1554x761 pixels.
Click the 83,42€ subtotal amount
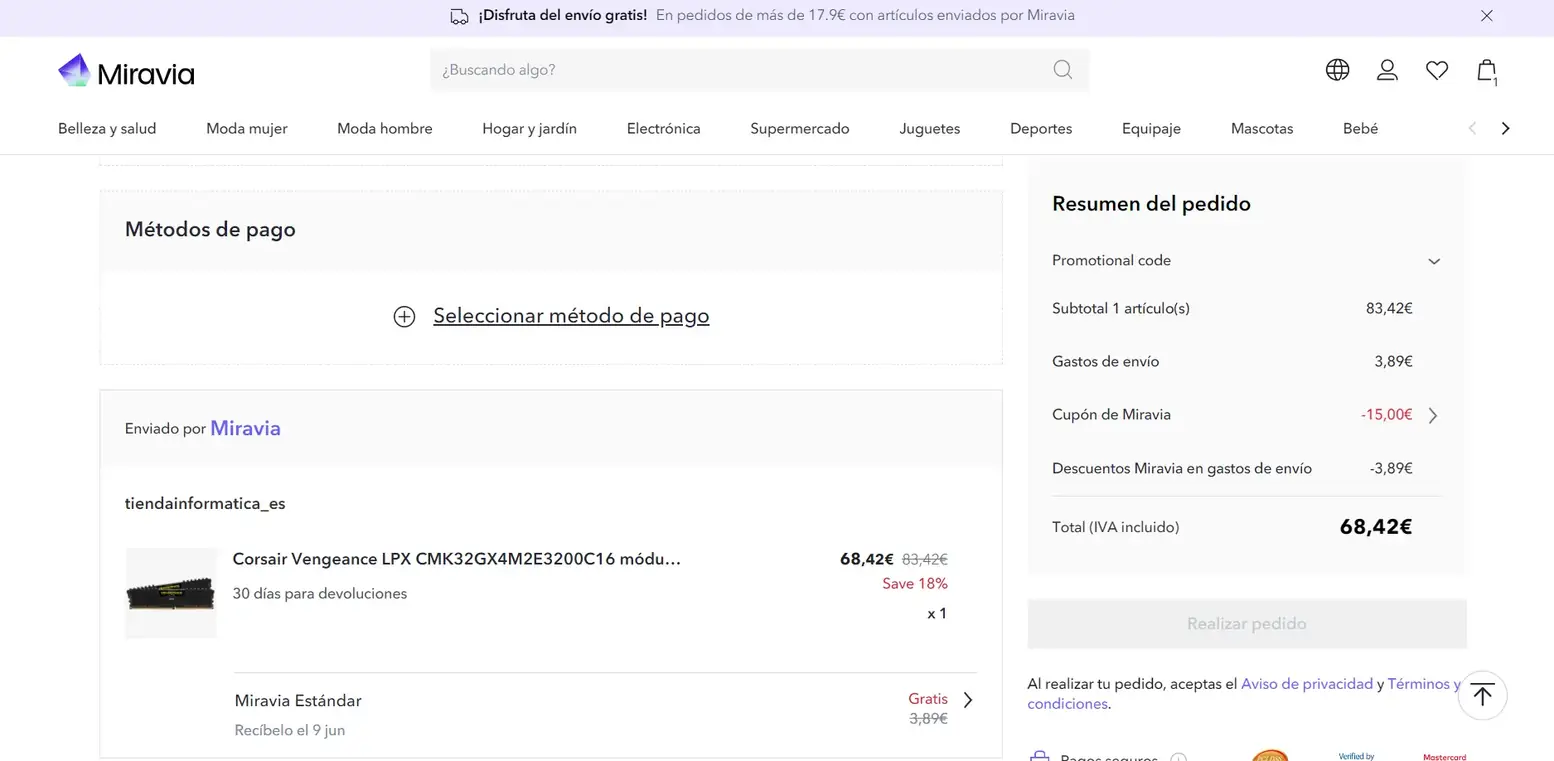coord(1389,308)
